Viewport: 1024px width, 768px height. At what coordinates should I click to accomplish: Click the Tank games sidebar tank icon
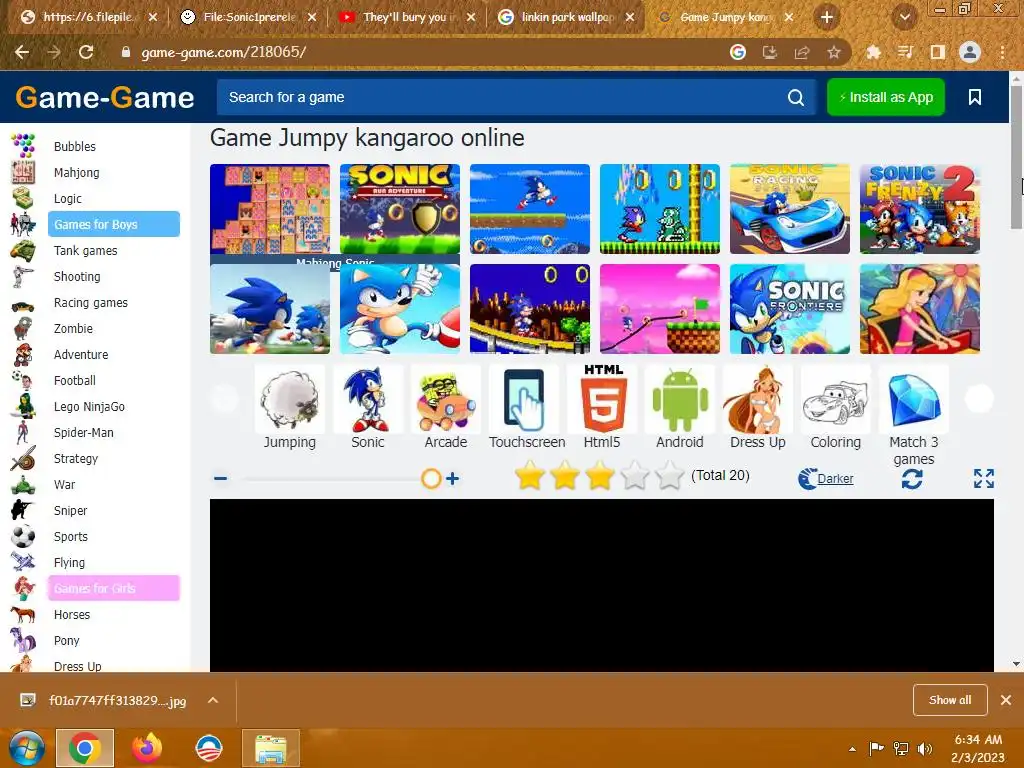tap(24, 250)
